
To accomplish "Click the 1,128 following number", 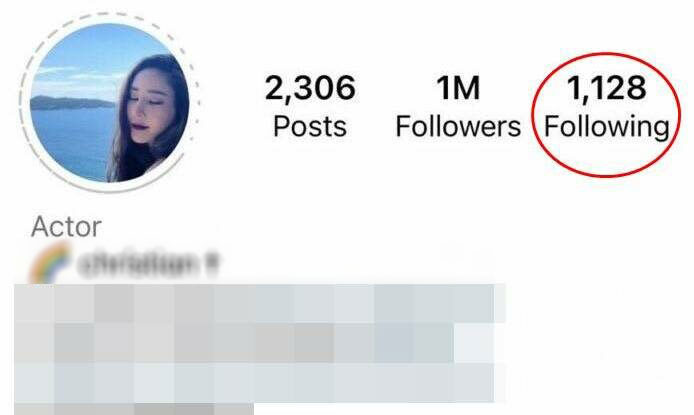I will pyautogui.click(x=606, y=88).
